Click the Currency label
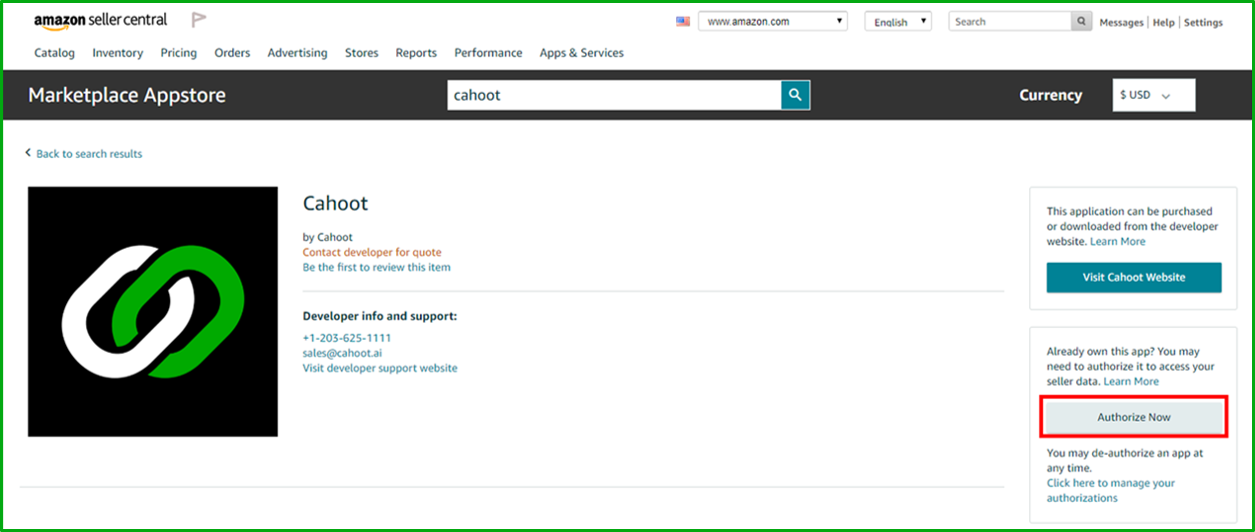This screenshot has width=1255, height=532. point(1050,95)
